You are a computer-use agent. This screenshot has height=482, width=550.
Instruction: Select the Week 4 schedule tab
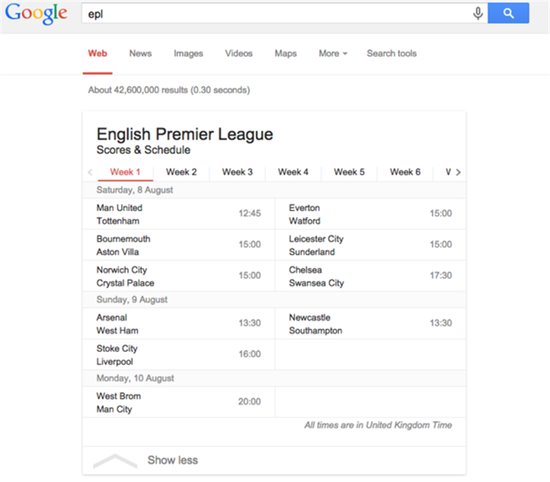coord(293,172)
